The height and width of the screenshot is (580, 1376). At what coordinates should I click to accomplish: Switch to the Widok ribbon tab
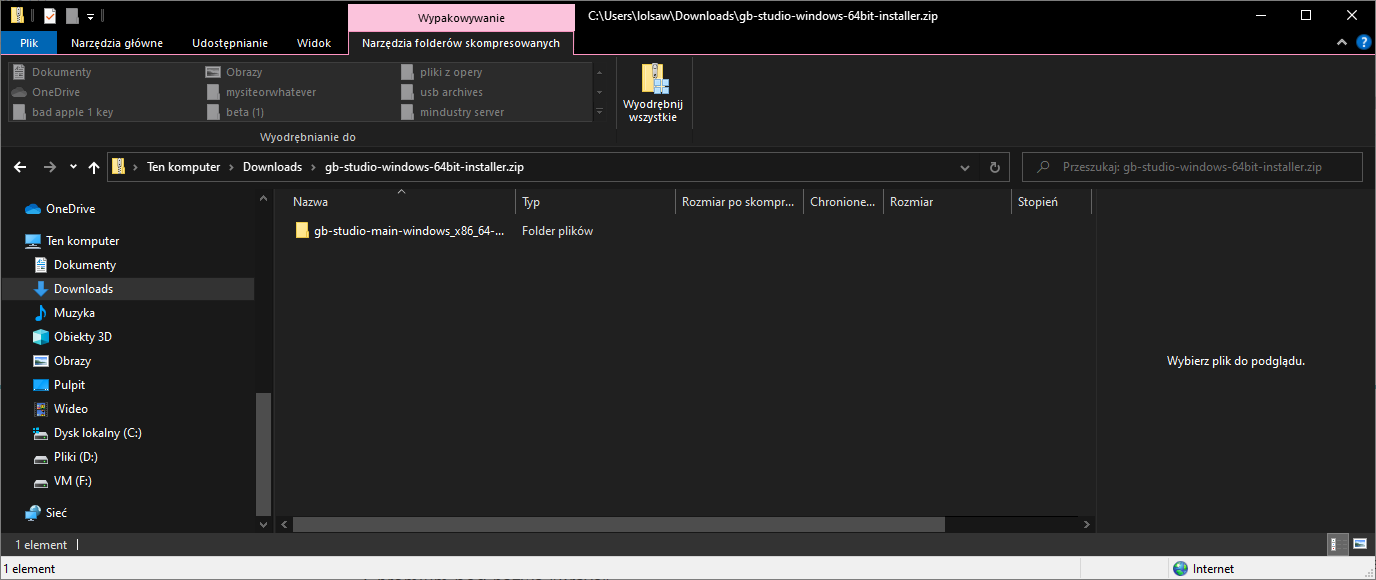(x=314, y=43)
